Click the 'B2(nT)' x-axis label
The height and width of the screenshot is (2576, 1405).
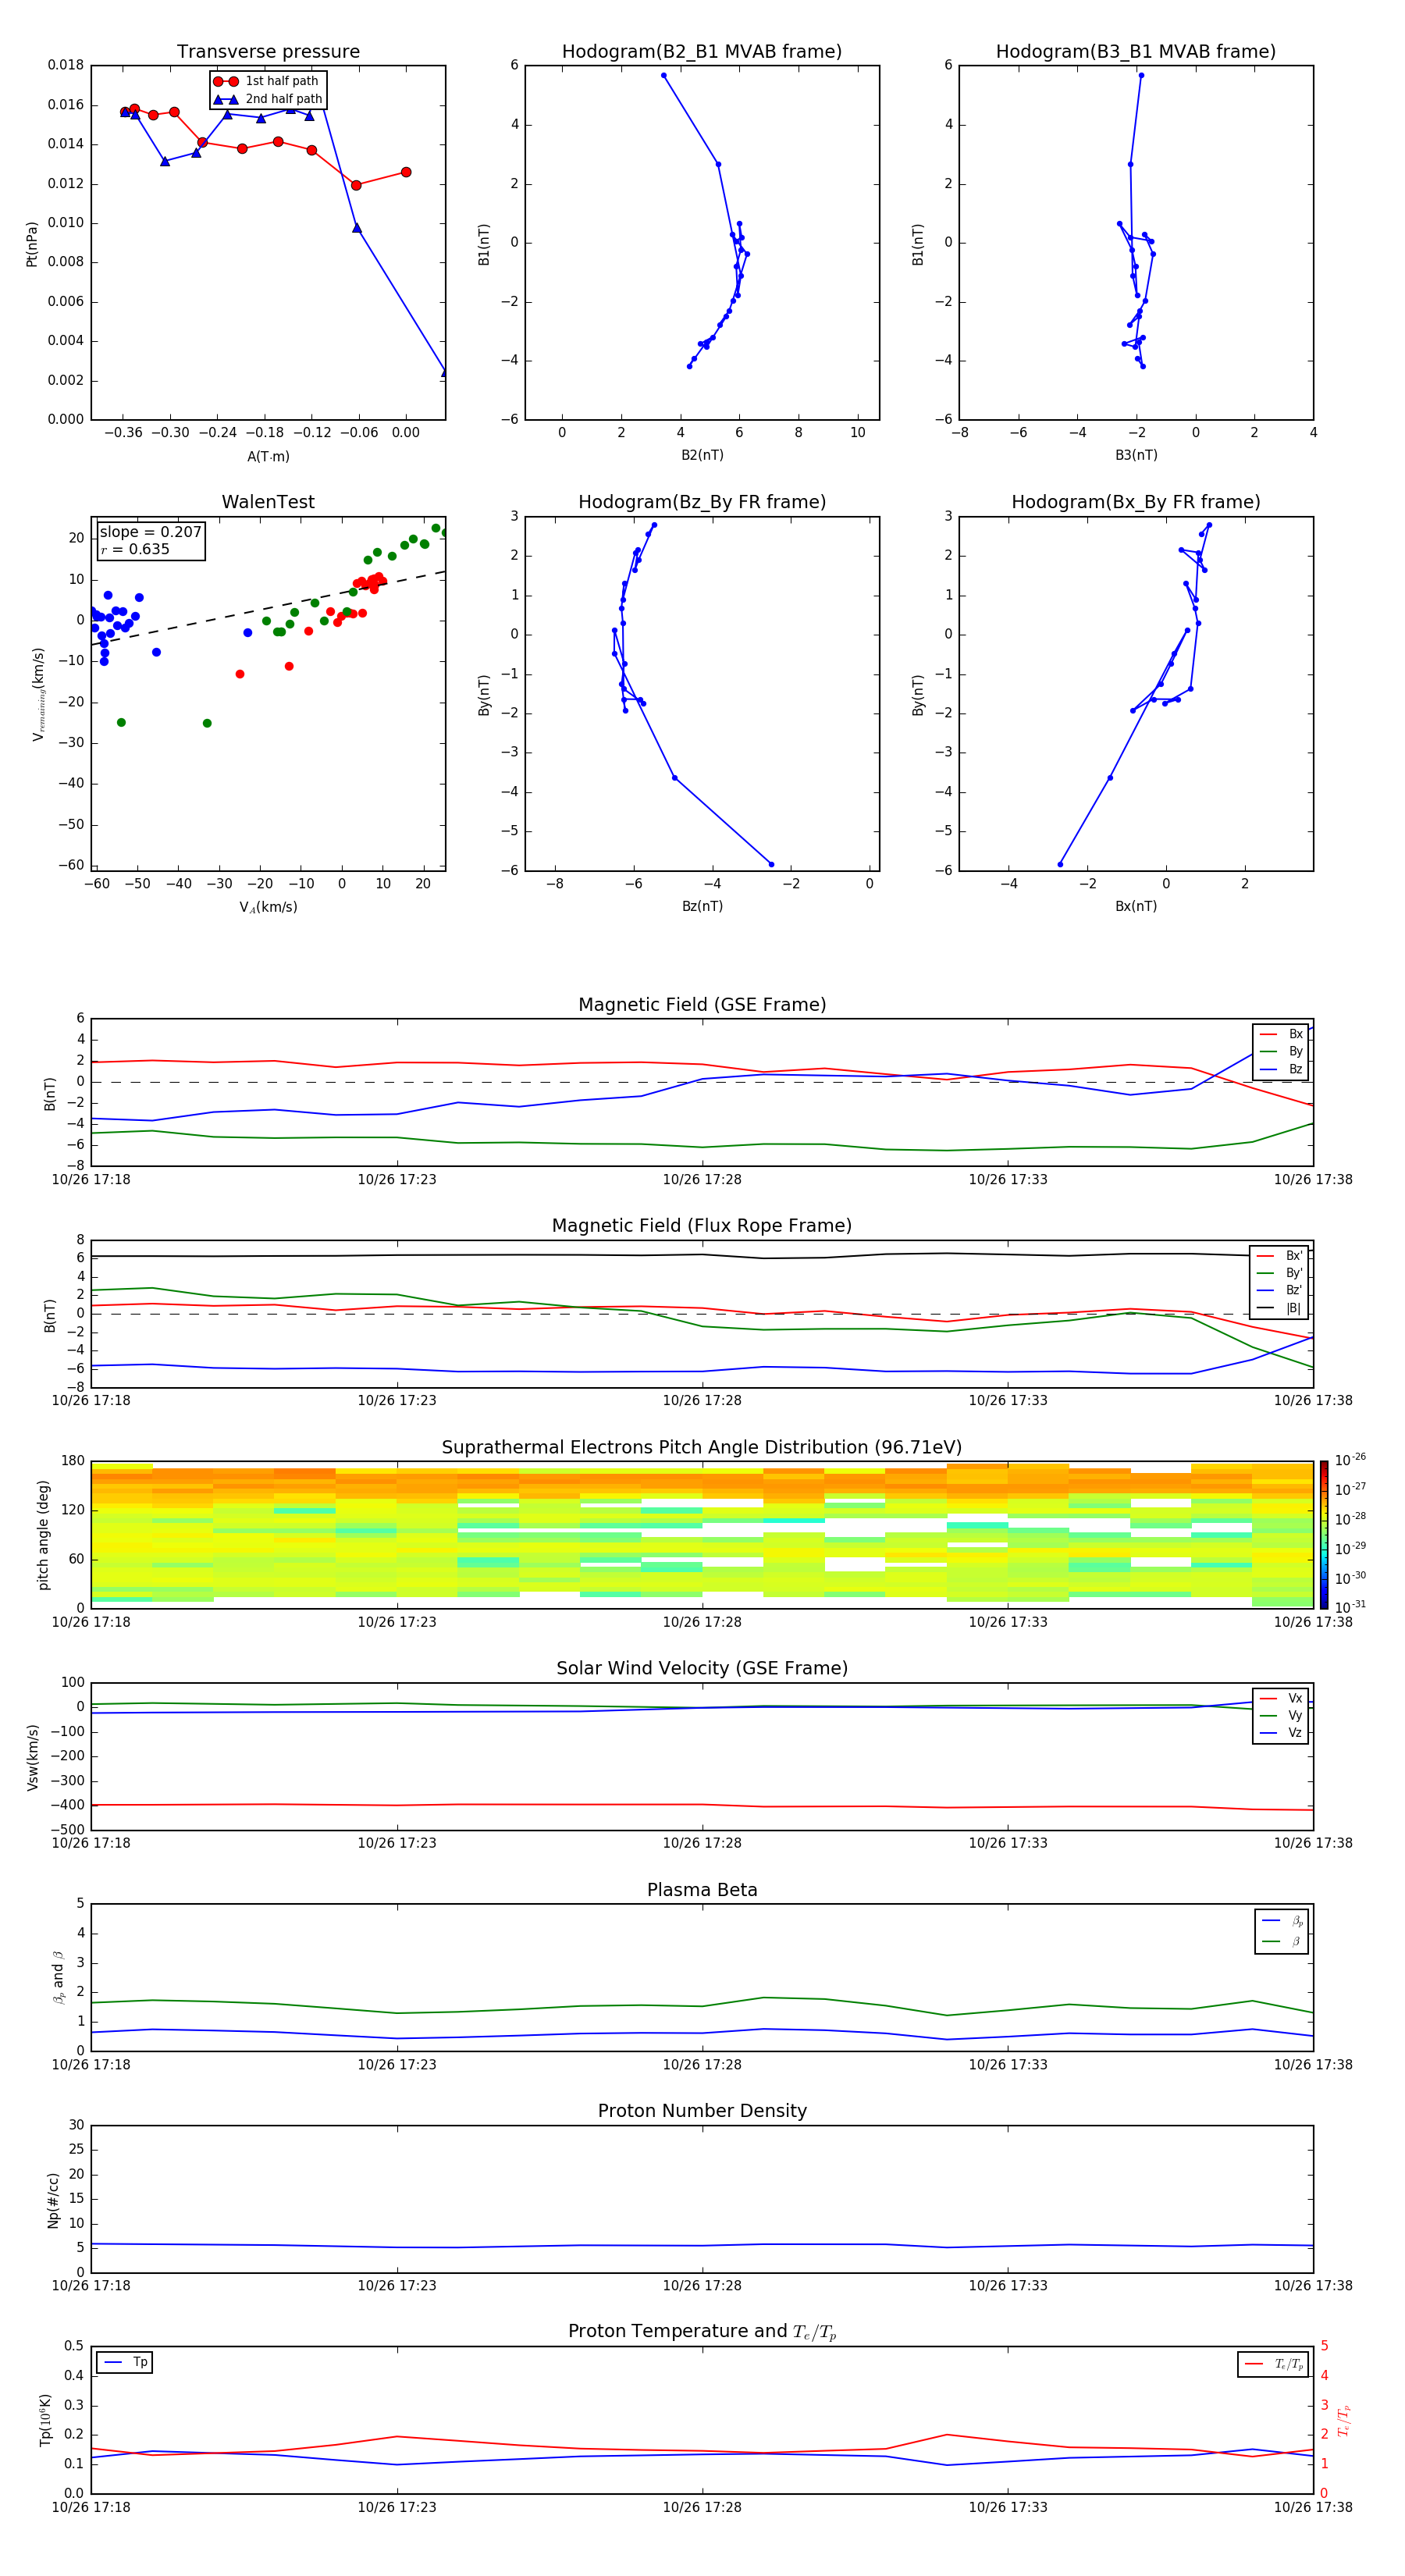coord(702,455)
